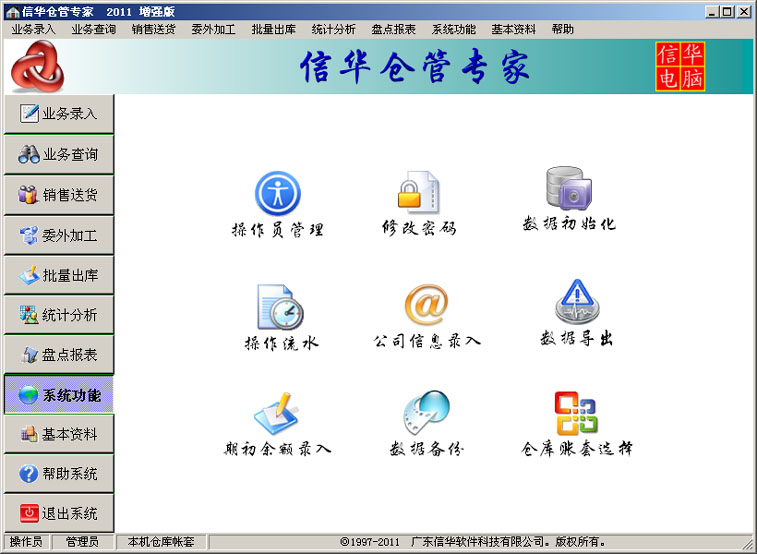The image size is (757, 554).
Task: Launch 数据备份 film globe icon
Action: click(x=427, y=413)
